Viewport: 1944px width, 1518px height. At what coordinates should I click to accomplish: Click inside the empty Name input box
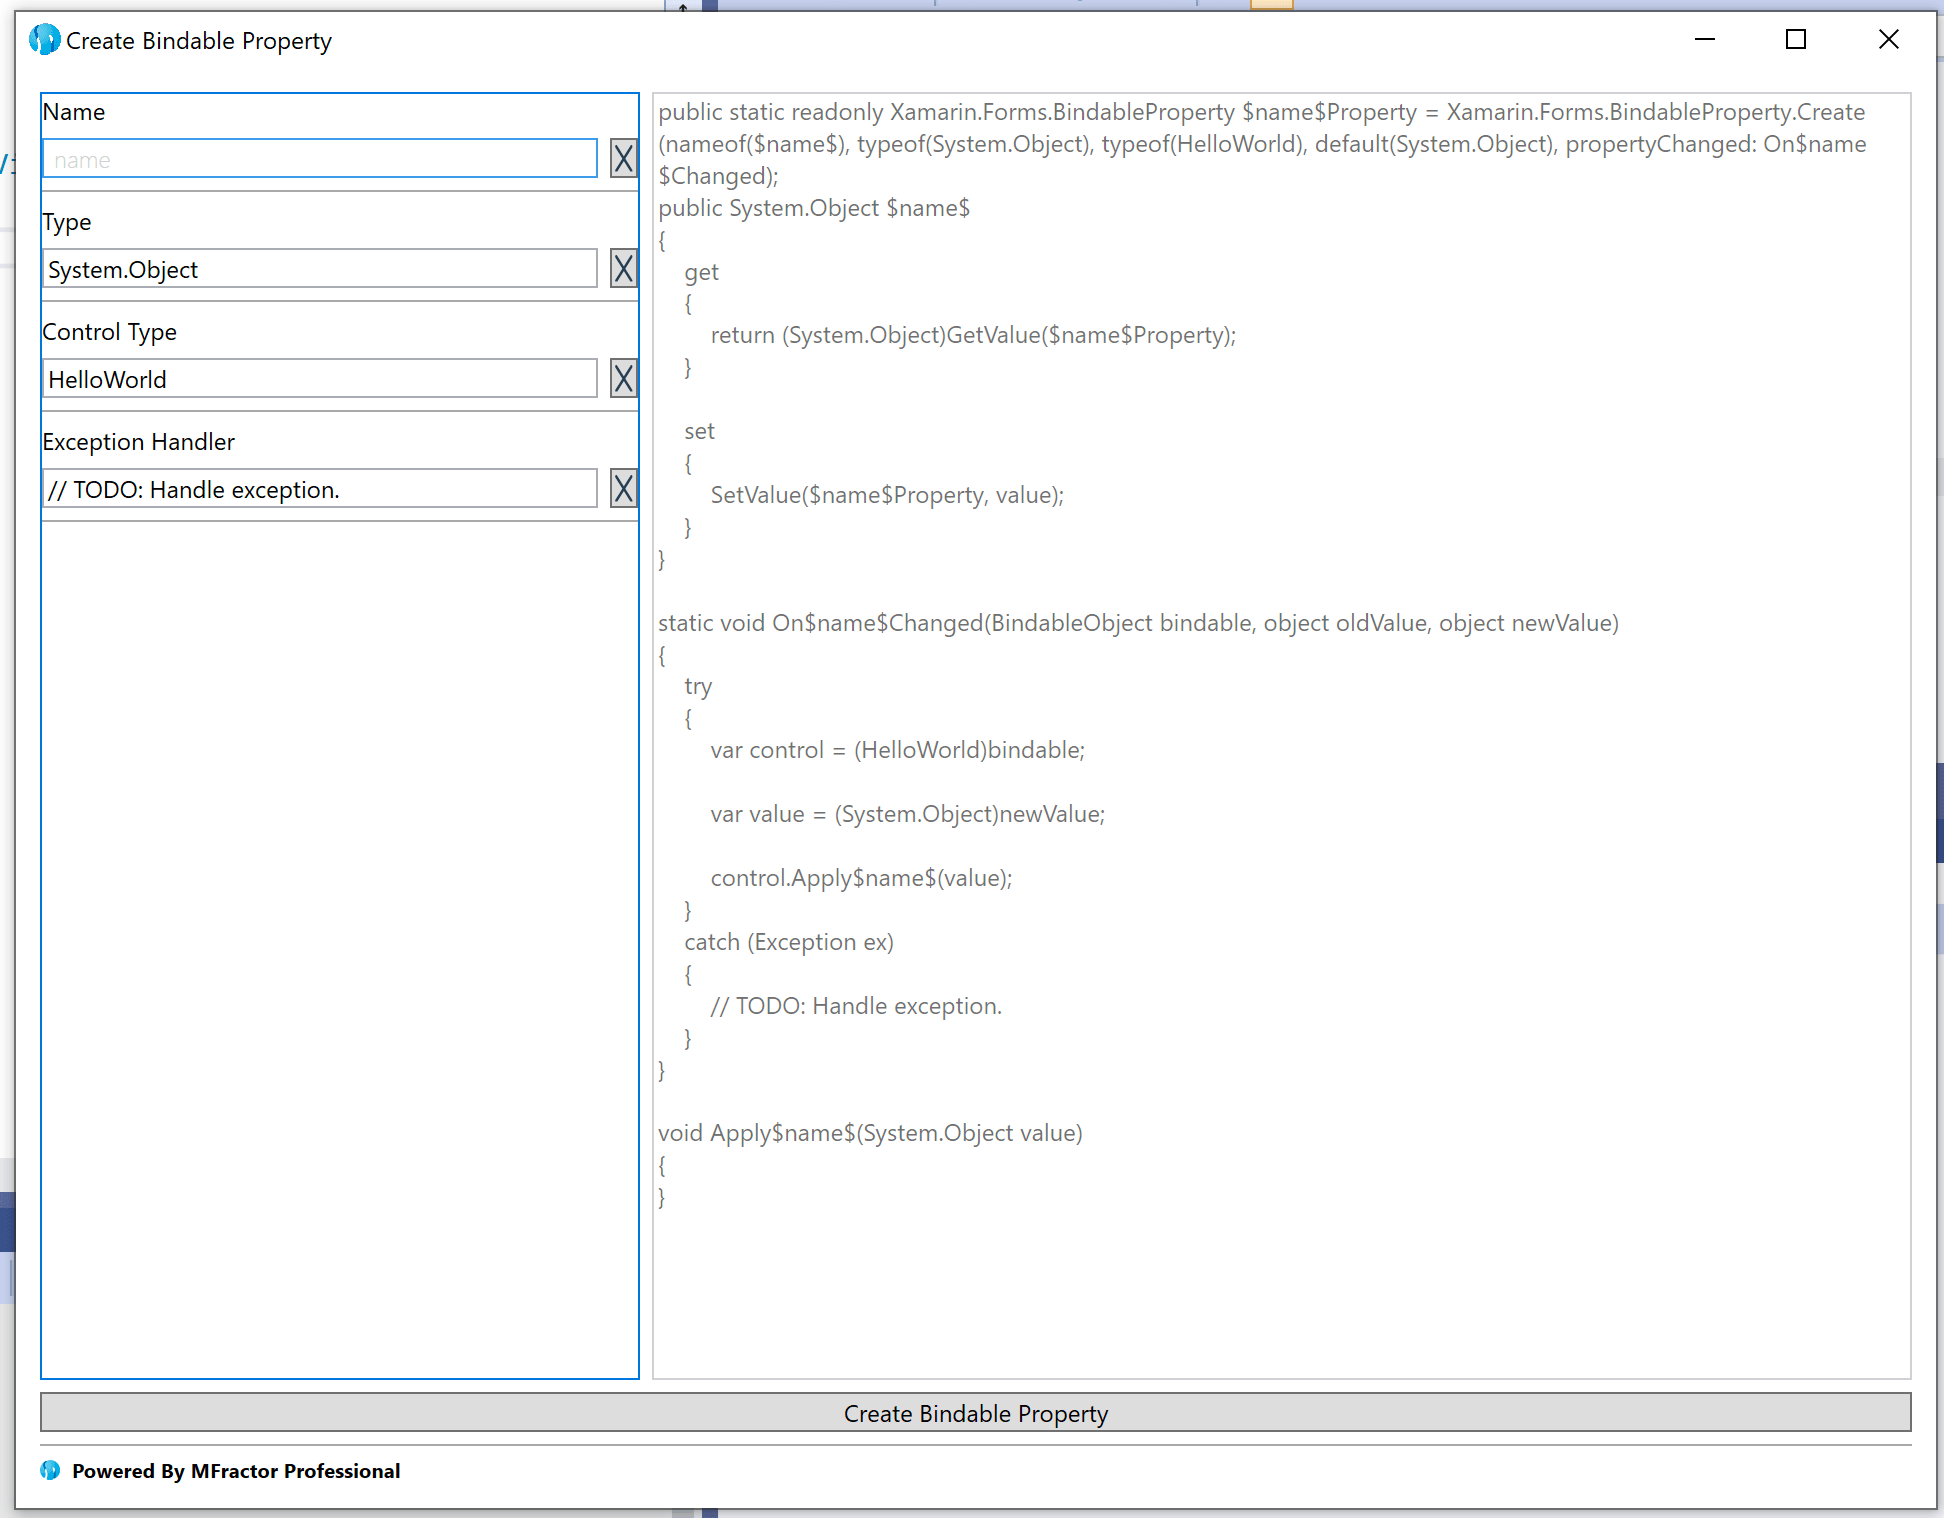click(x=318, y=158)
